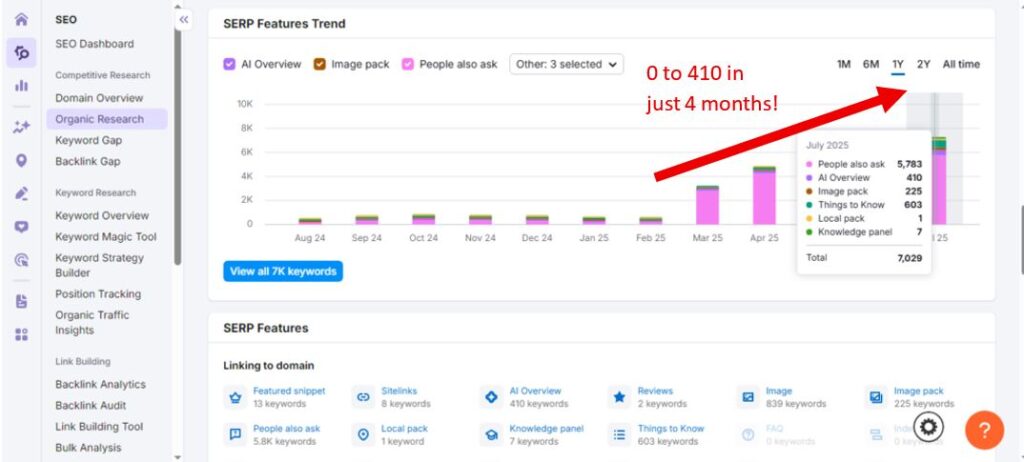Open the Local map pin icon in rail
1024x462 pixels.
[x=22, y=161]
